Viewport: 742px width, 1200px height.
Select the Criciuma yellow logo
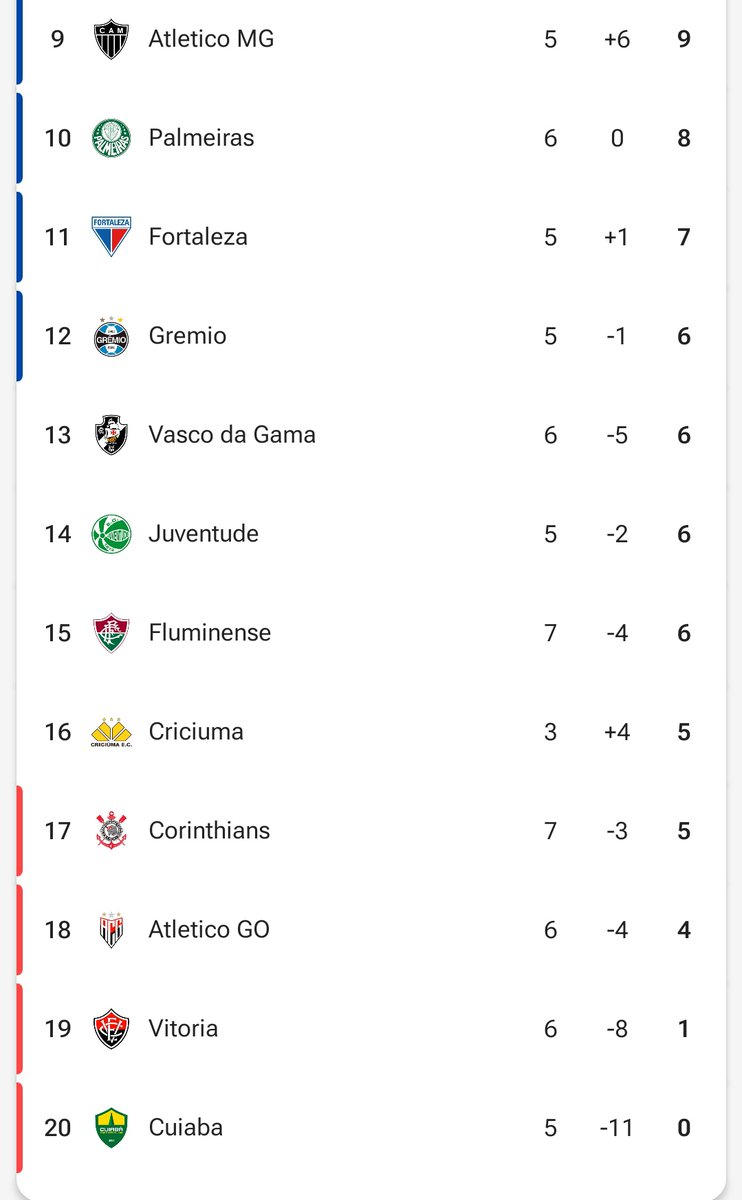(x=111, y=732)
